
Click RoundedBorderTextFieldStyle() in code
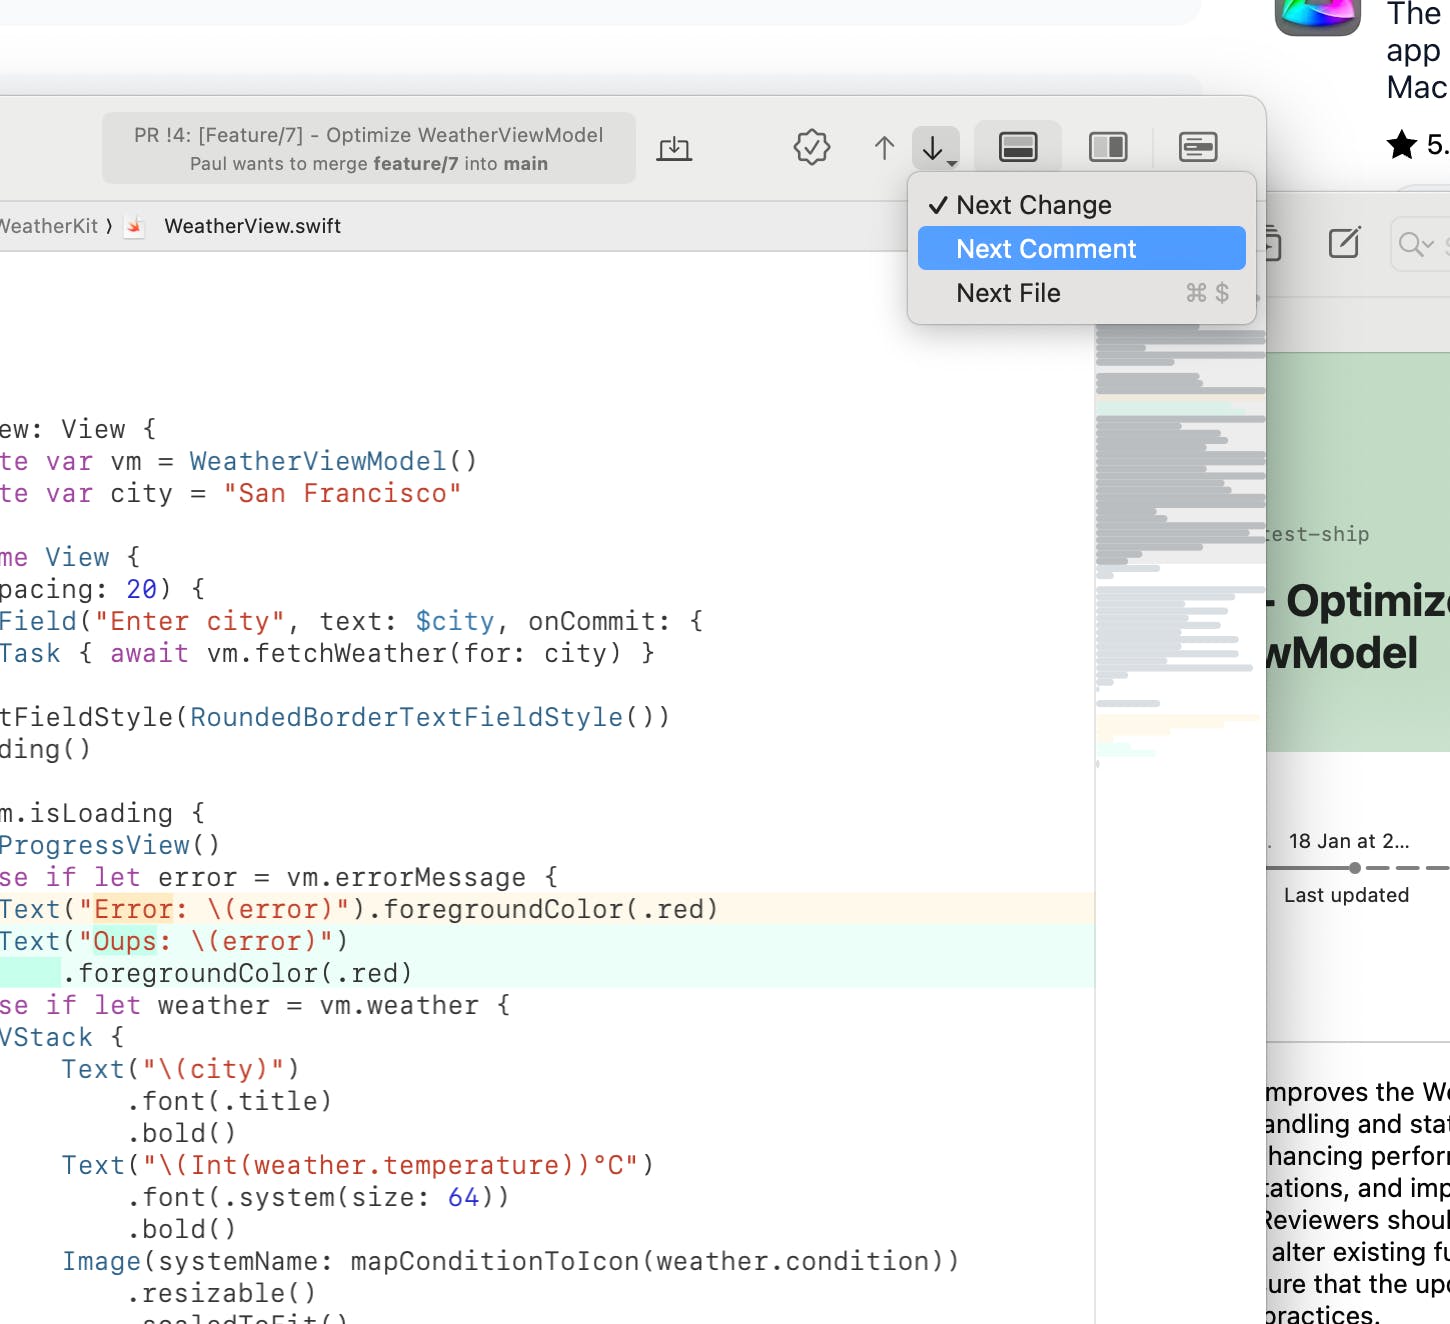coord(422,717)
